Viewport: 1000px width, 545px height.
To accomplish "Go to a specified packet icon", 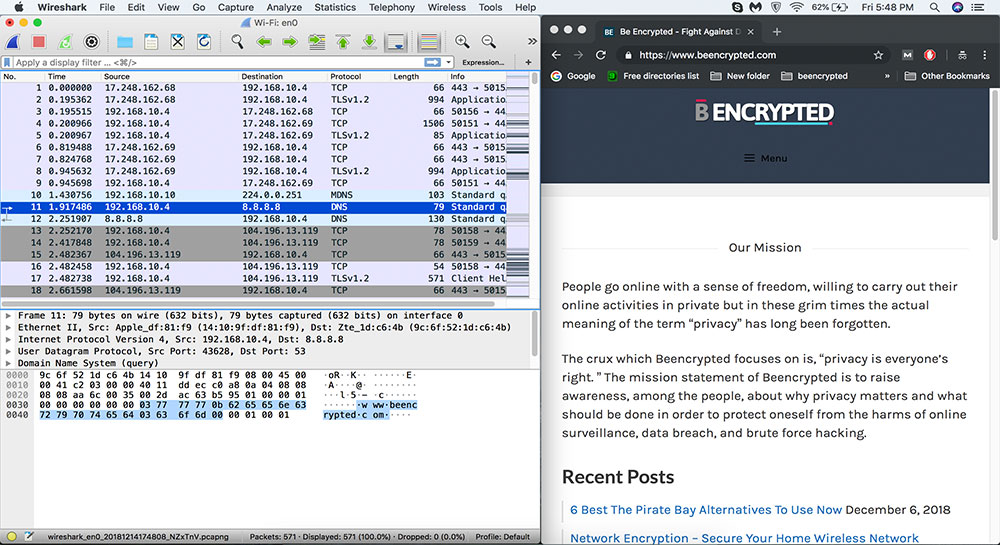I will [316, 42].
